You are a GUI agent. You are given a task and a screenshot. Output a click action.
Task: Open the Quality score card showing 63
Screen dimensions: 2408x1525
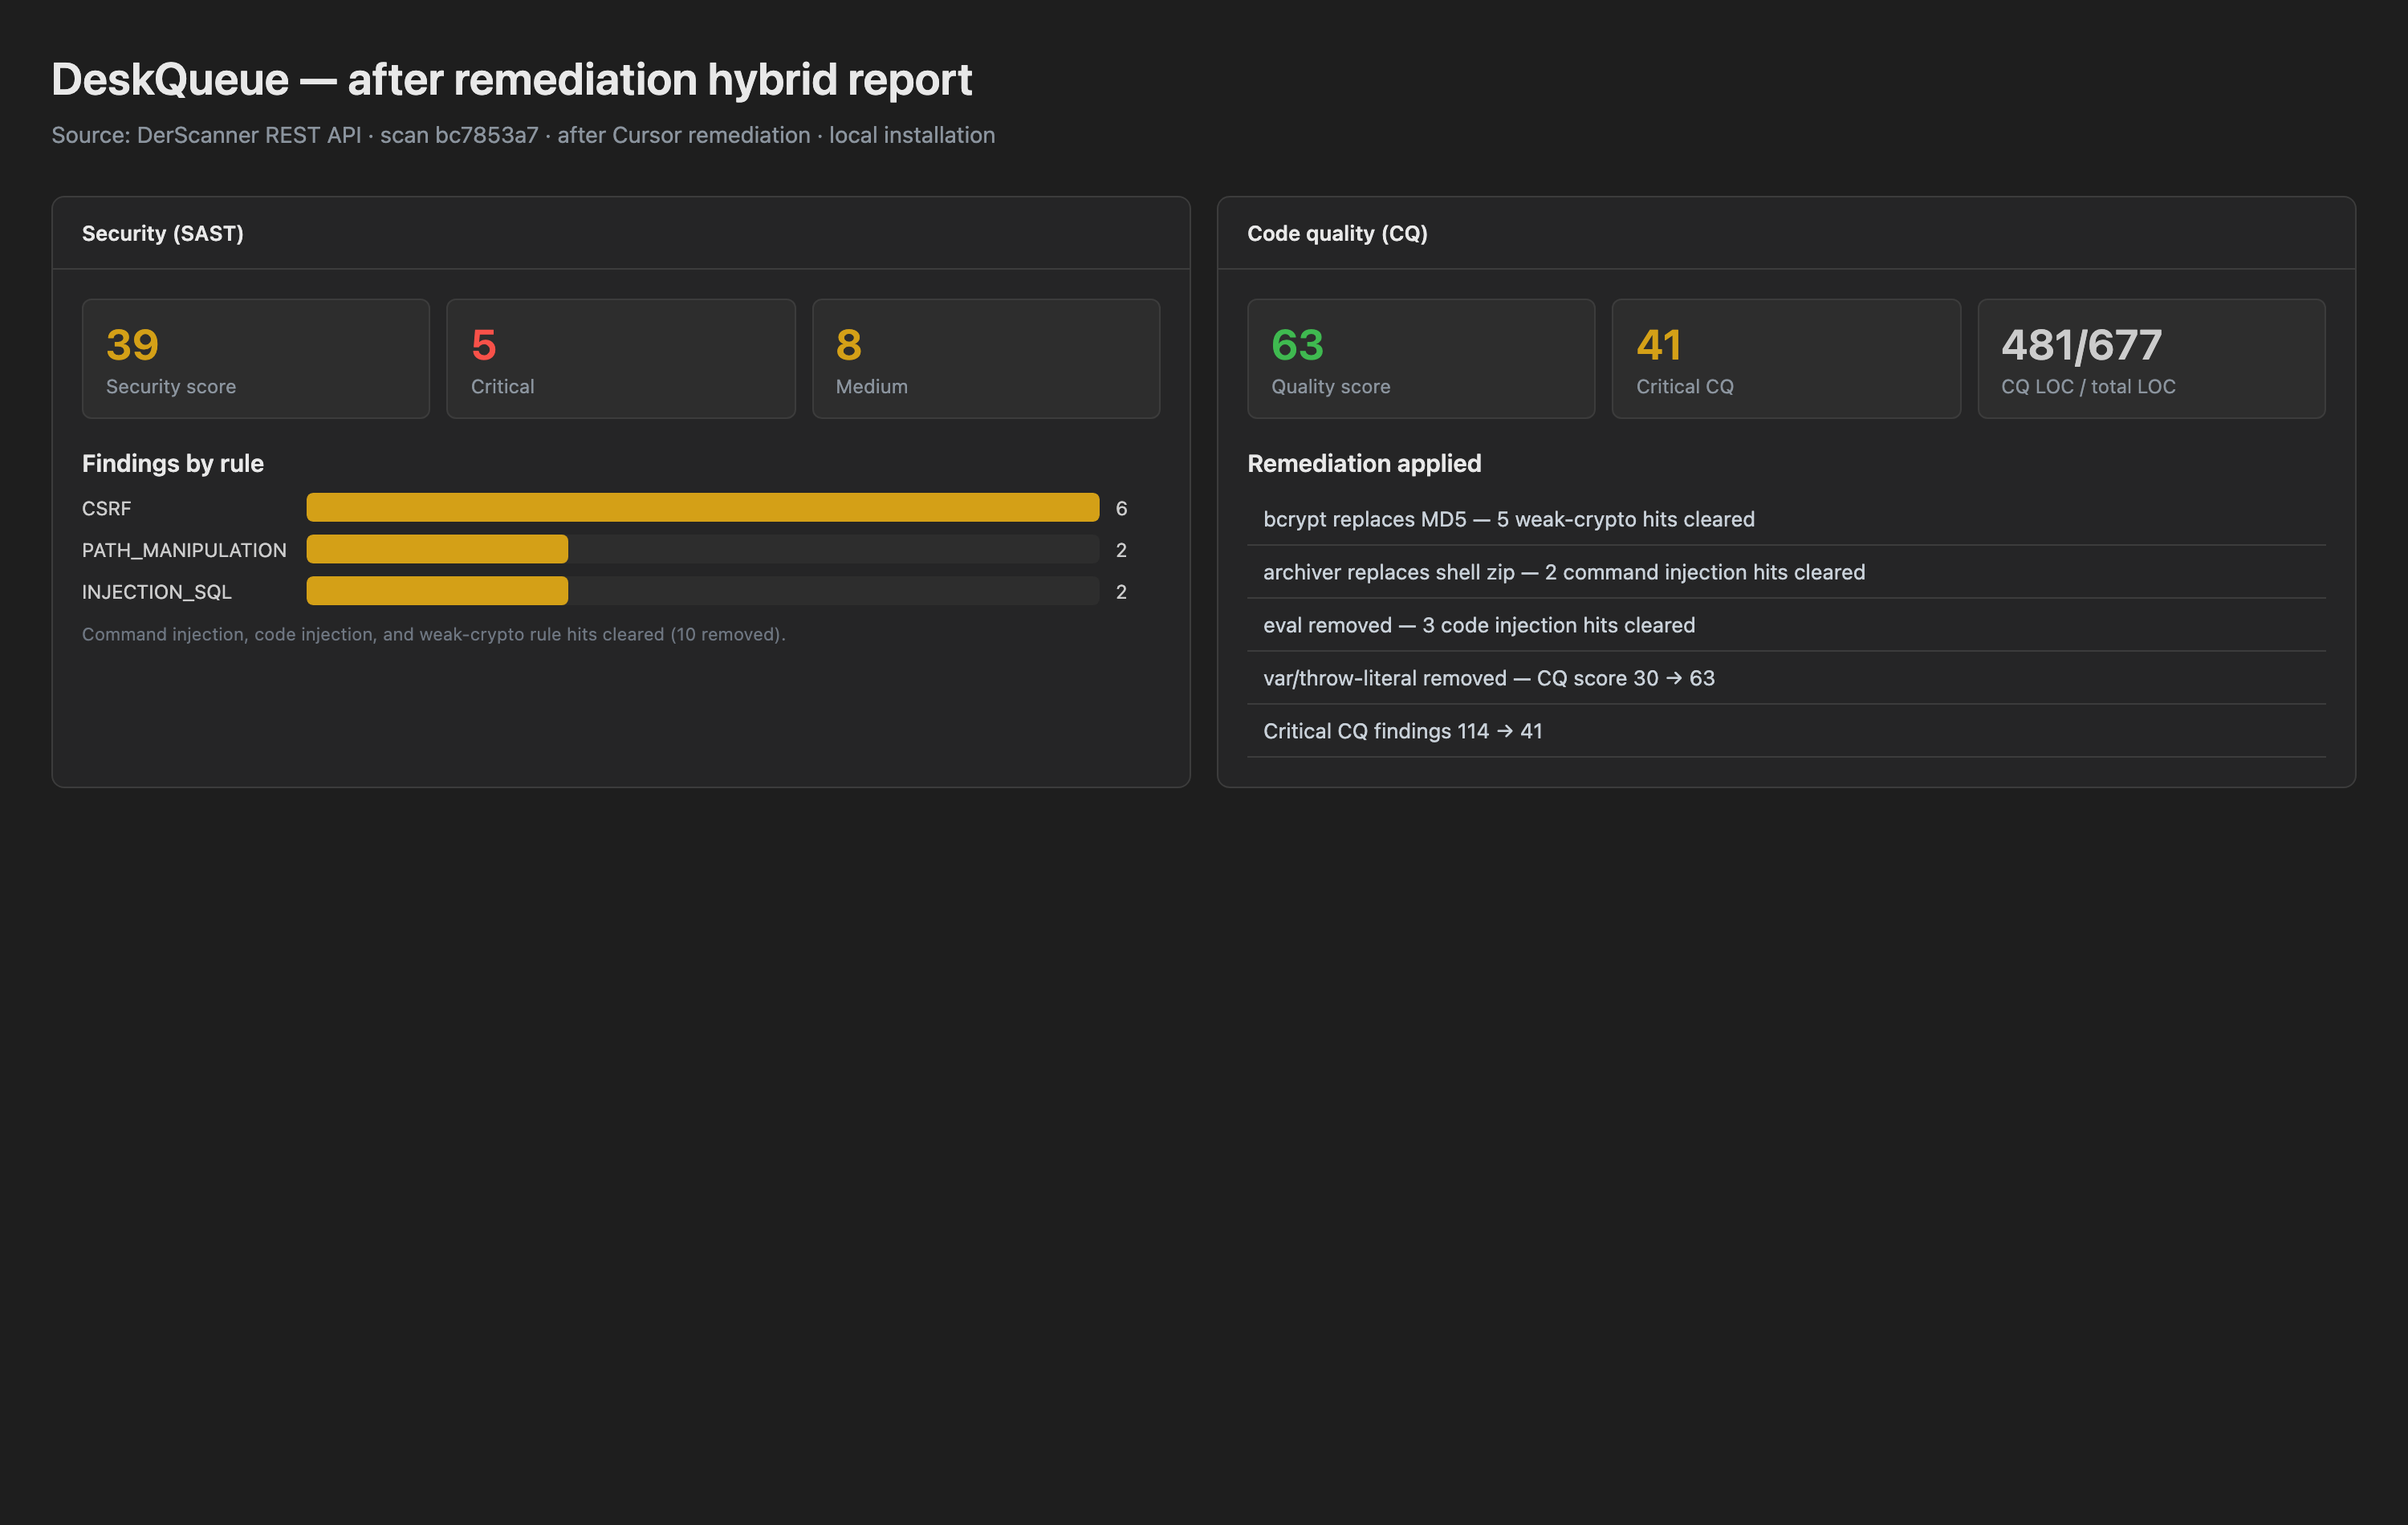(1421, 358)
